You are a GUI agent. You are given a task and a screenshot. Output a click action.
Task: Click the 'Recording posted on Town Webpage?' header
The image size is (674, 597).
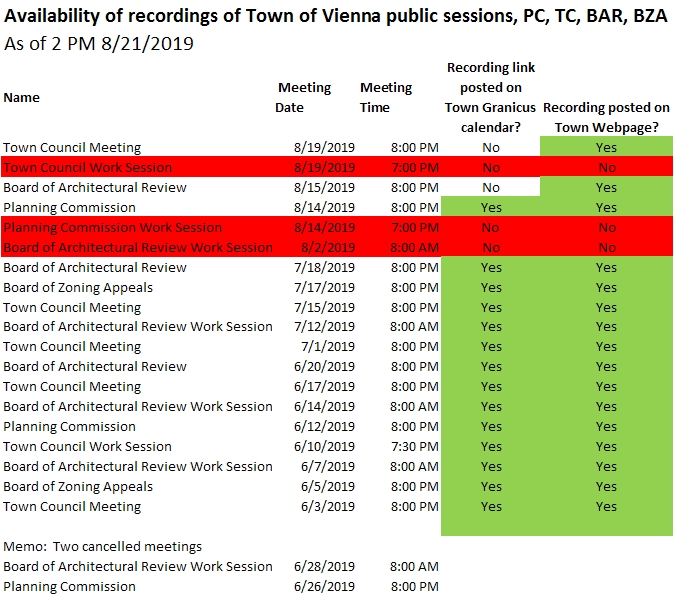[607, 117]
